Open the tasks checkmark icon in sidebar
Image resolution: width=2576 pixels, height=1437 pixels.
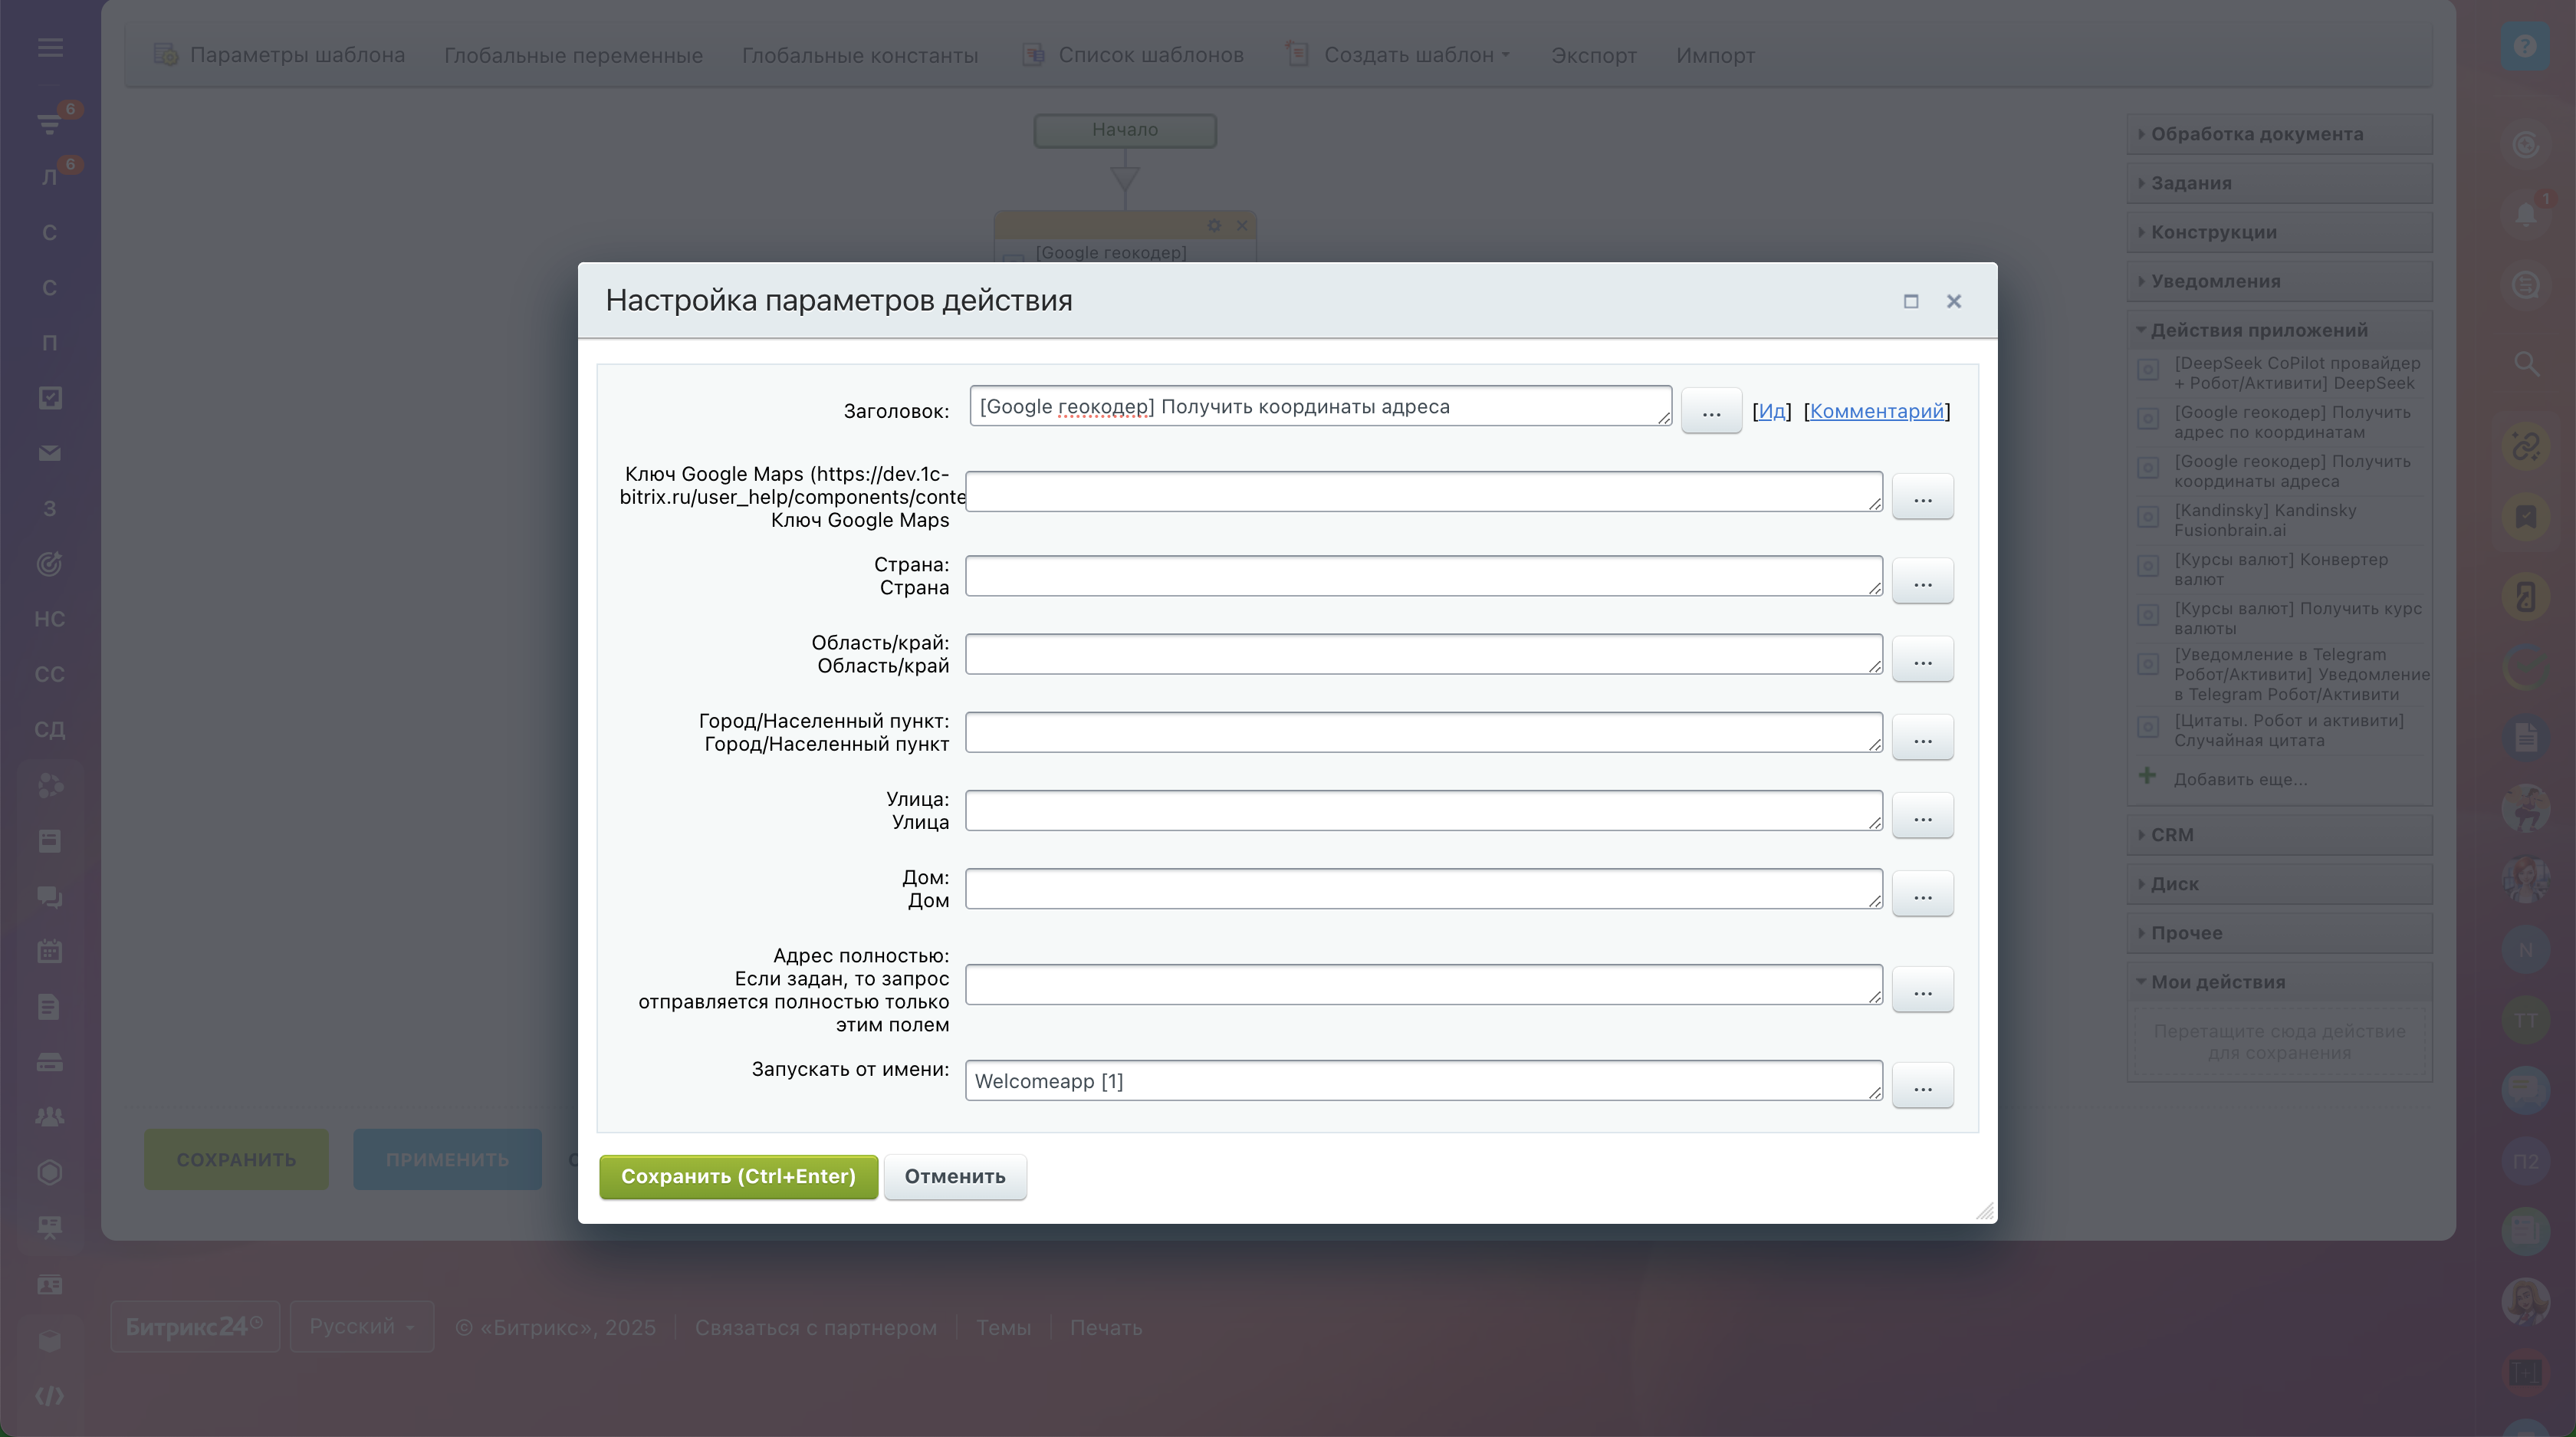[50, 398]
